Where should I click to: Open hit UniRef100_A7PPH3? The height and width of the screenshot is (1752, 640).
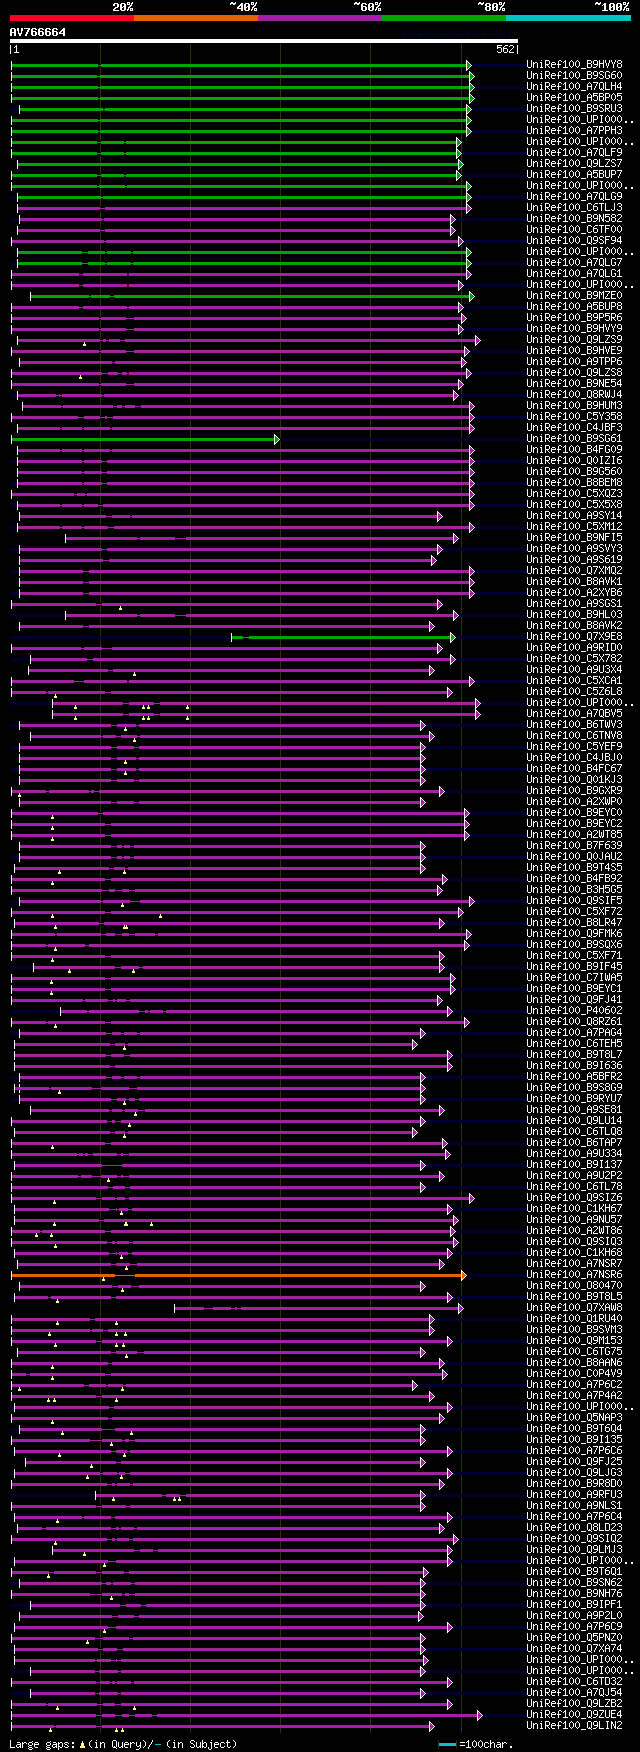[574, 130]
